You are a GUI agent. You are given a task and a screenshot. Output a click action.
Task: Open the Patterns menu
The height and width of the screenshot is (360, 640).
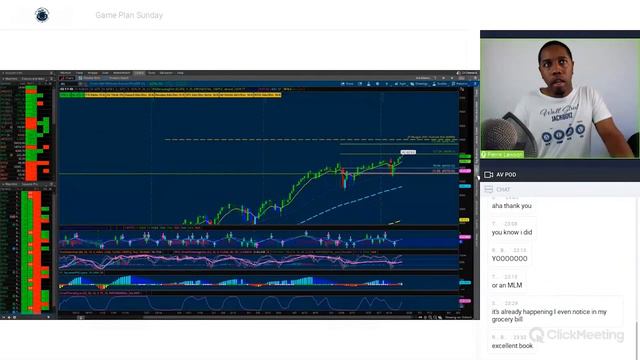[460, 84]
